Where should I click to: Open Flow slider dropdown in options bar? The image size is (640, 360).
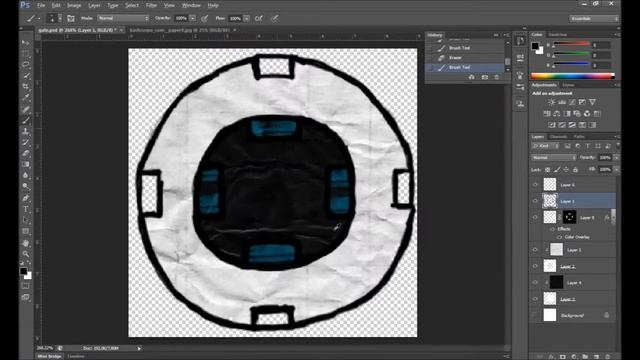[x=247, y=18]
